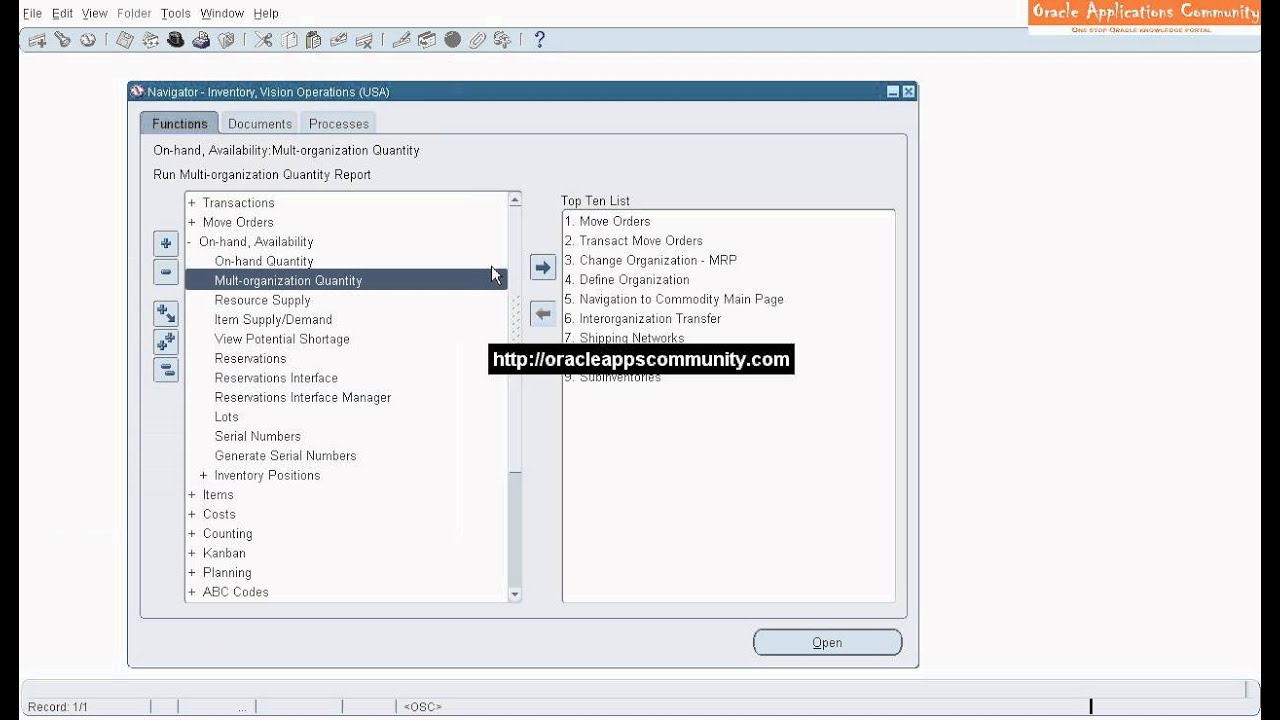Click the New record toolbar icon
Viewport: 1280px width, 720px height.
[x=37, y=40]
